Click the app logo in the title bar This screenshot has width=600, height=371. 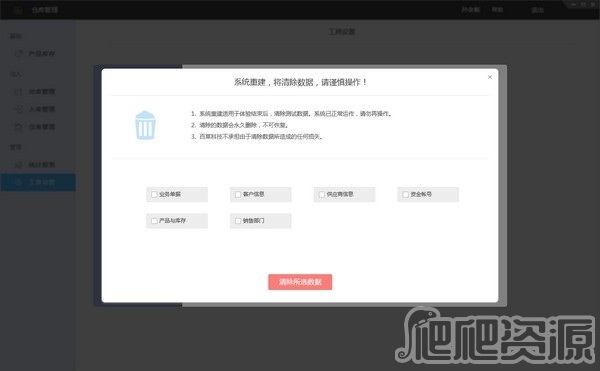pos(18,10)
